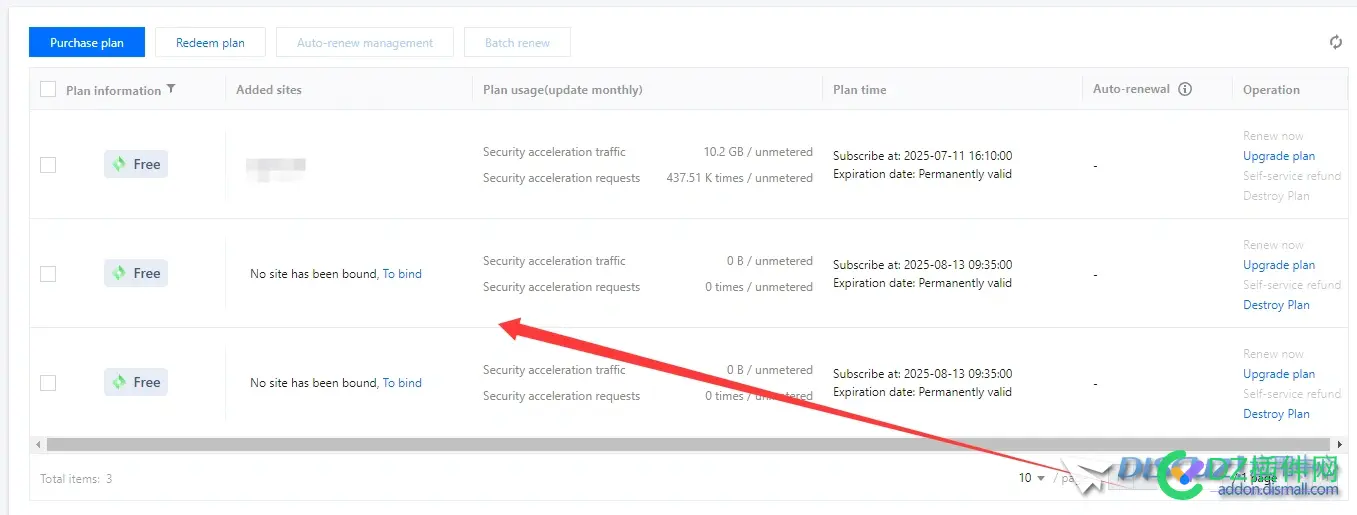Click the refresh icon above the table
1357x515 pixels.
pos(1335,42)
